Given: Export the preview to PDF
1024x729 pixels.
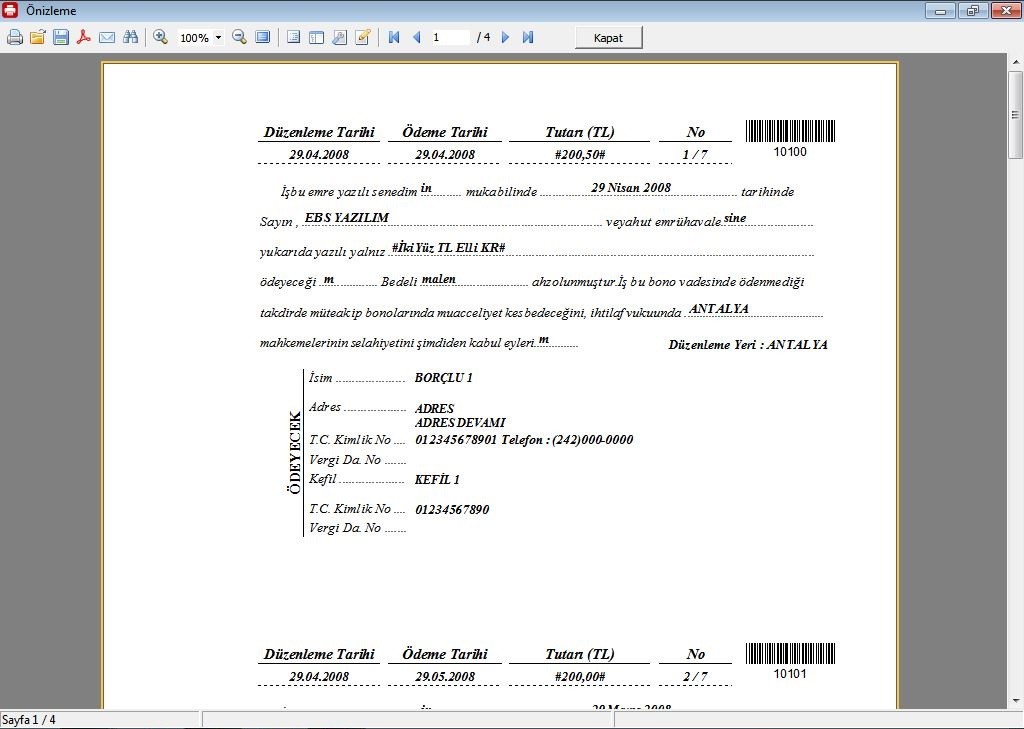Looking at the screenshot, I should pyautogui.click(x=84, y=37).
